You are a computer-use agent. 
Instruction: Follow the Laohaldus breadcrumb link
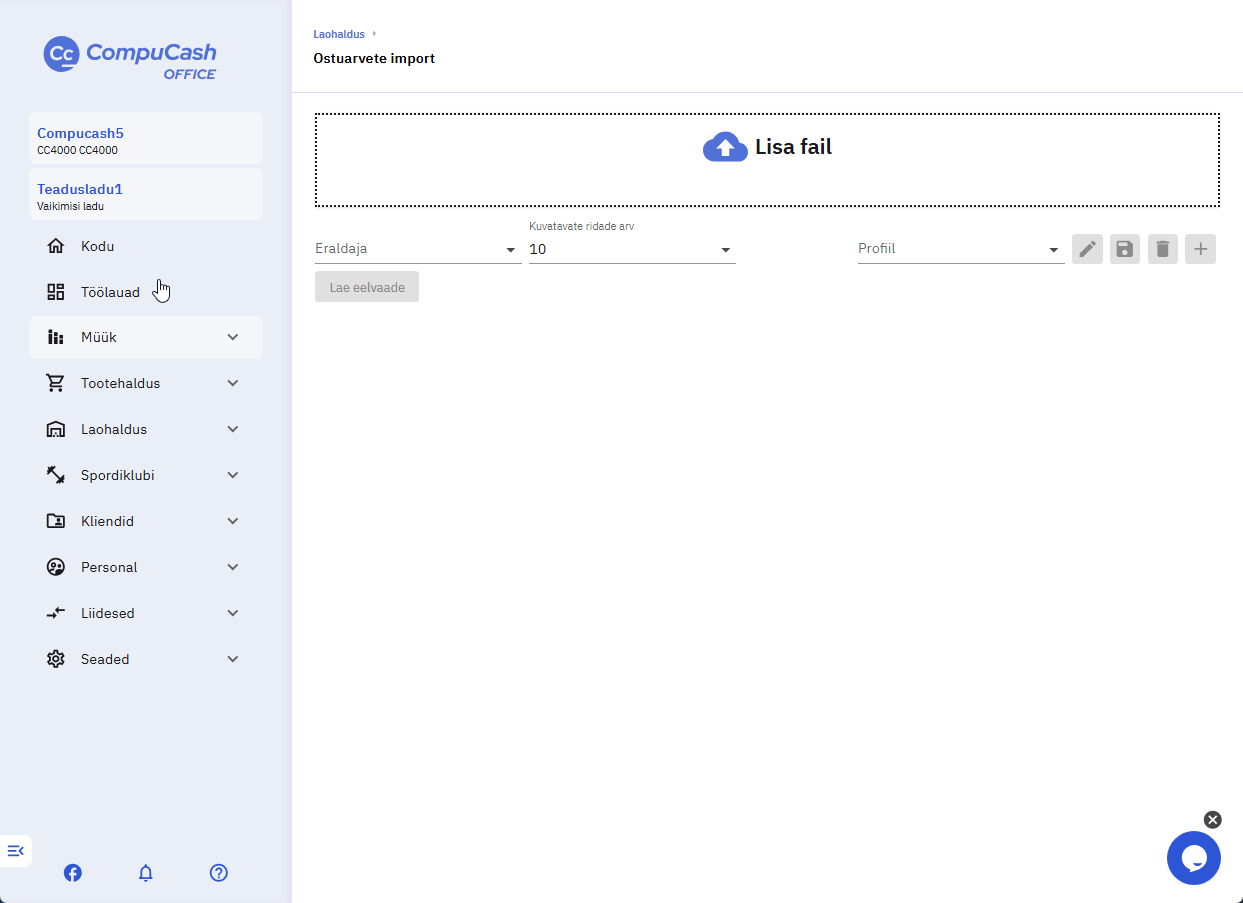click(x=339, y=34)
